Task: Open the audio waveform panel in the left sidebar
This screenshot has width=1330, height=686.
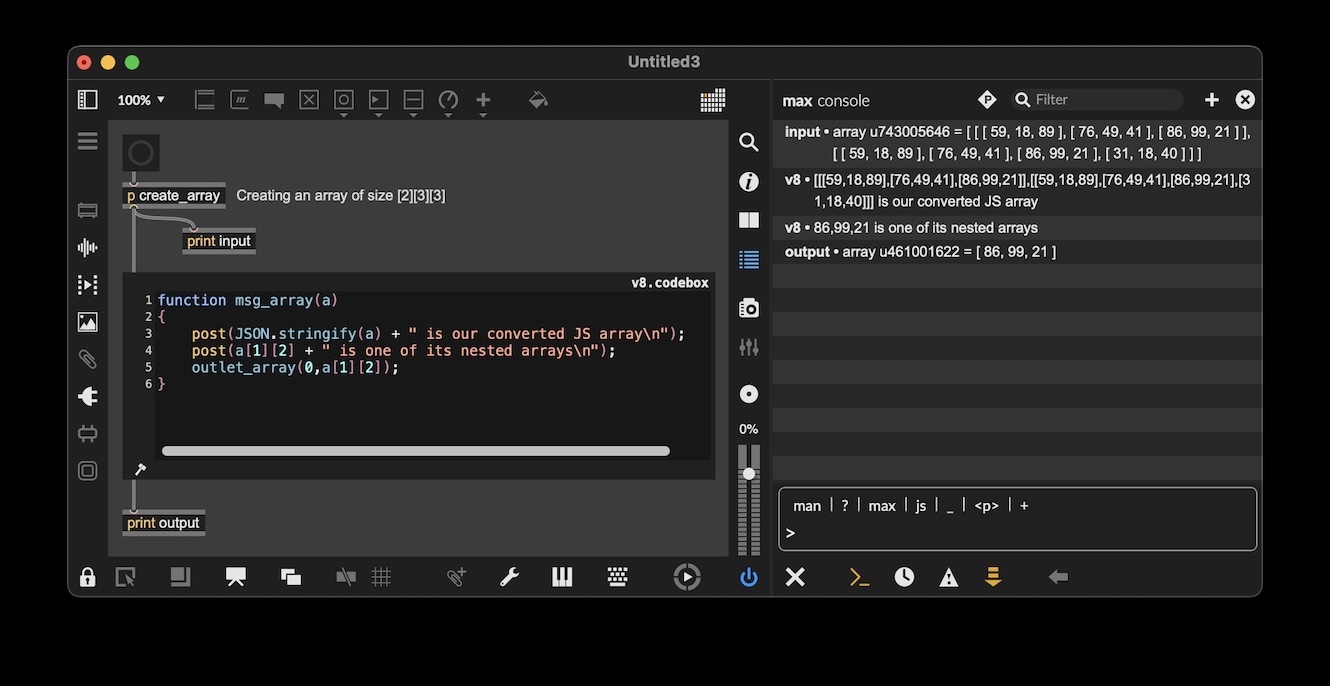Action: pyautogui.click(x=87, y=247)
